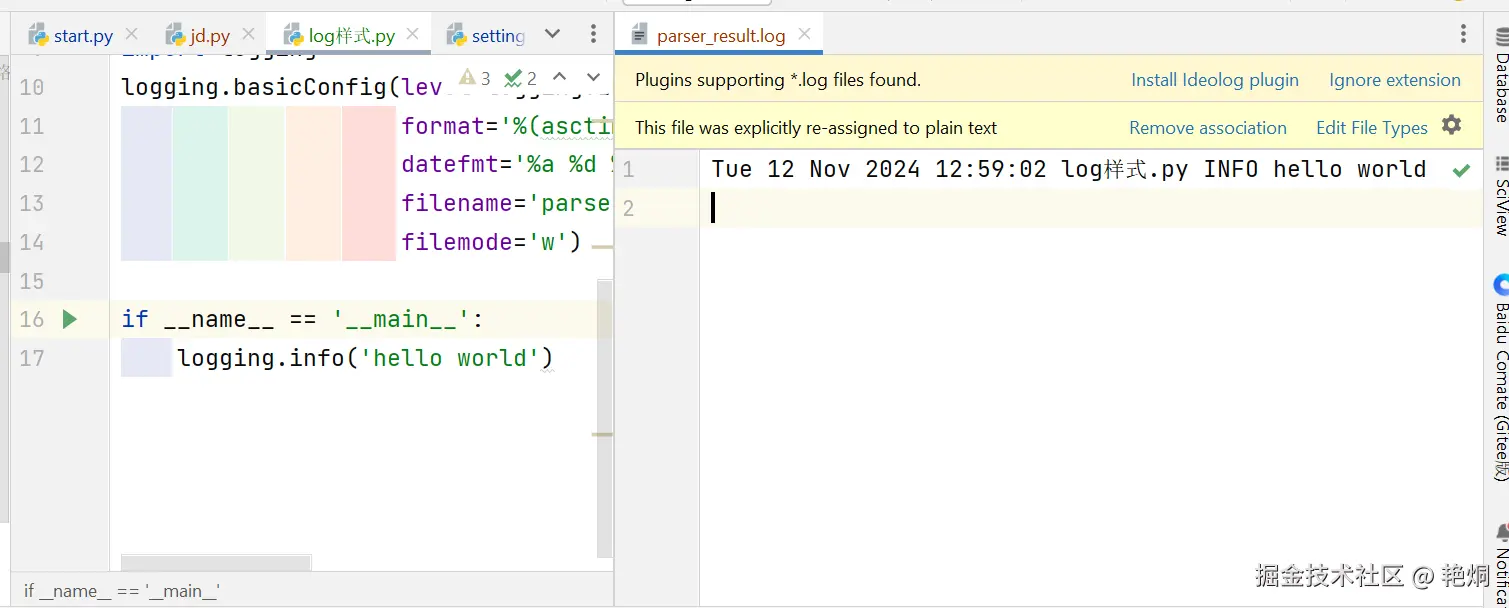Screen dimensions: 1509x608
Task: Open the gear settings in file type banner
Action: 1452,125
